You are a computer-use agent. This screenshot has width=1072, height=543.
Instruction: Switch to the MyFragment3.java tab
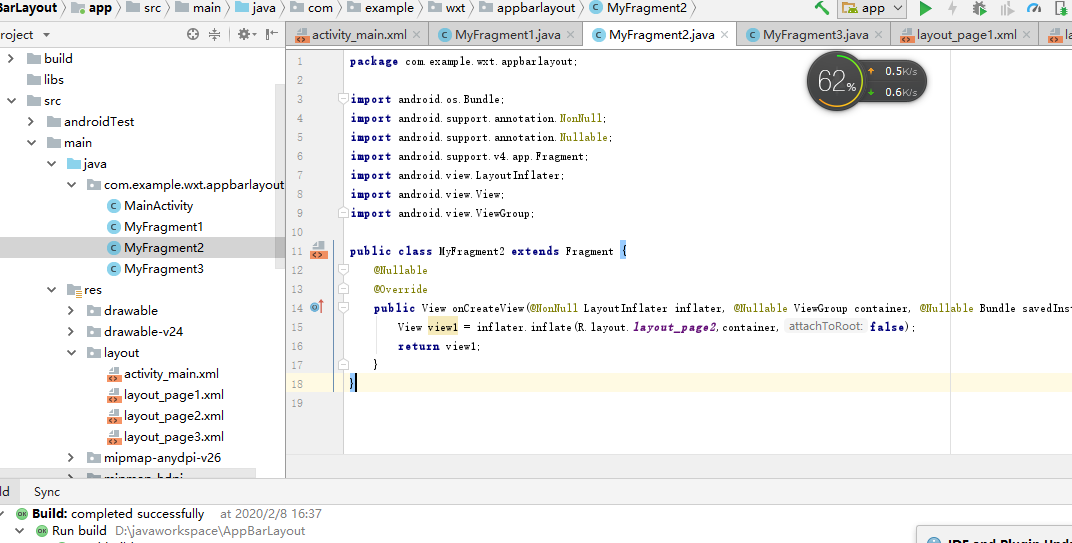click(815, 35)
